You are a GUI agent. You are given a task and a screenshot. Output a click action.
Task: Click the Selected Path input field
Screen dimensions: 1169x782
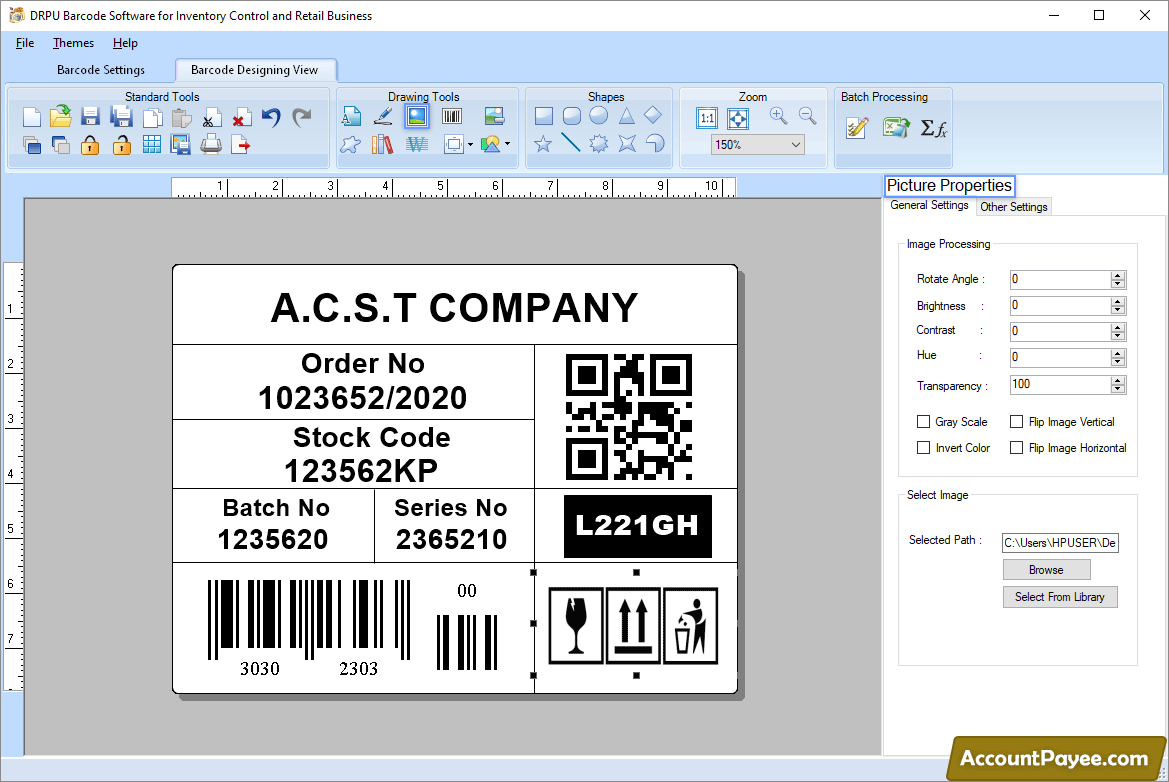click(1060, 543)
